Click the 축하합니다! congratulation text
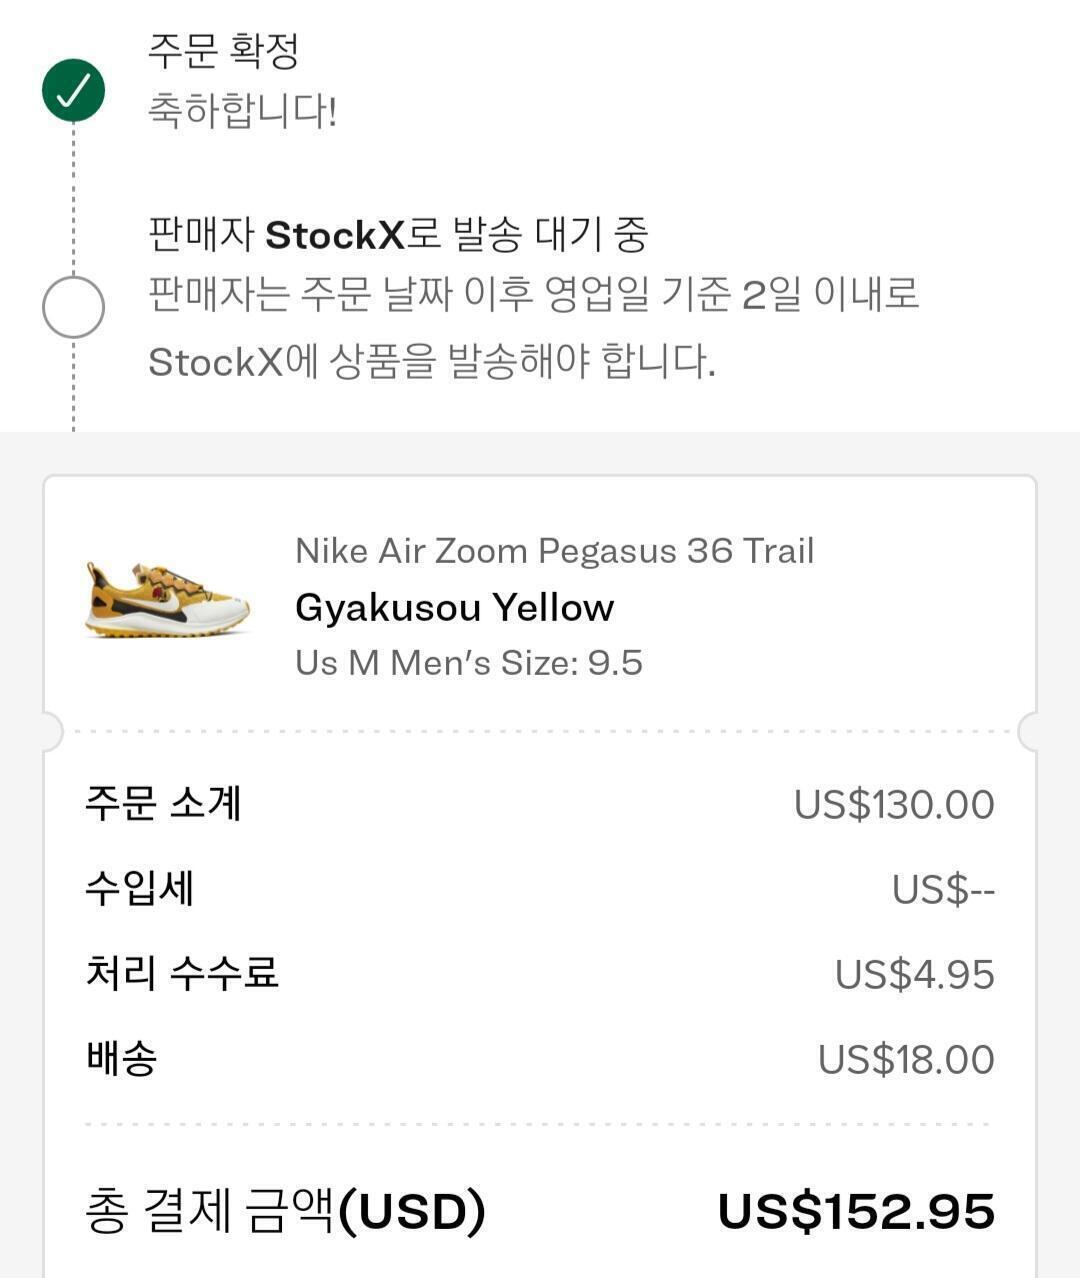The height and width of the screenshot is (1278, 1080). pos(242,110)
